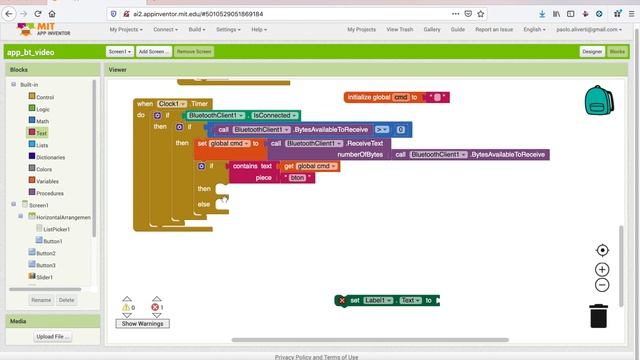Image resolution: width=640 pixels, height=360 pixels.
Task: Collapse the HorizontalArrangement tree node
Action: point(21,216)
